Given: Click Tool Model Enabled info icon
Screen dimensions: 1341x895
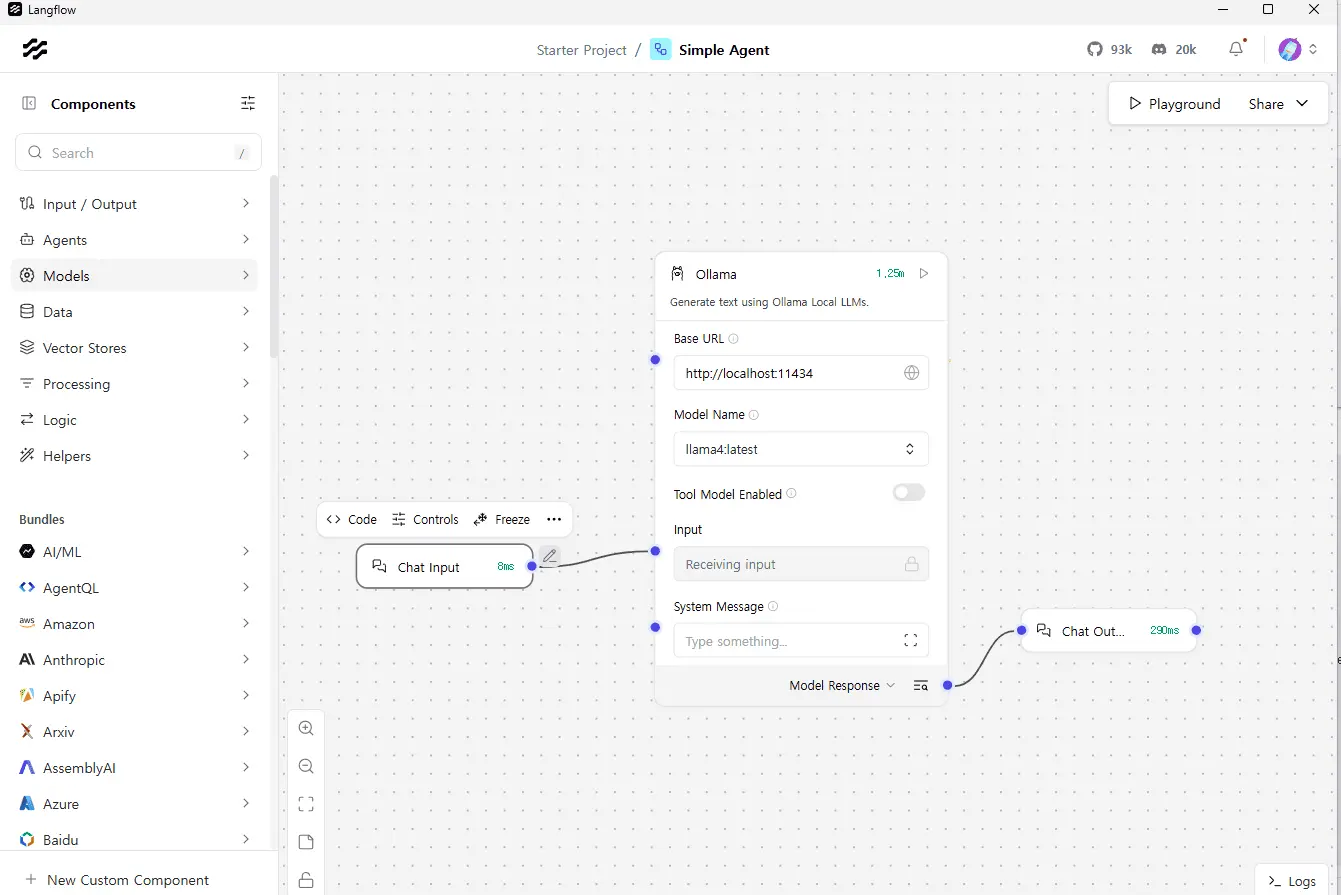Looking at the screenshot, I should click(x=791, y=494).
